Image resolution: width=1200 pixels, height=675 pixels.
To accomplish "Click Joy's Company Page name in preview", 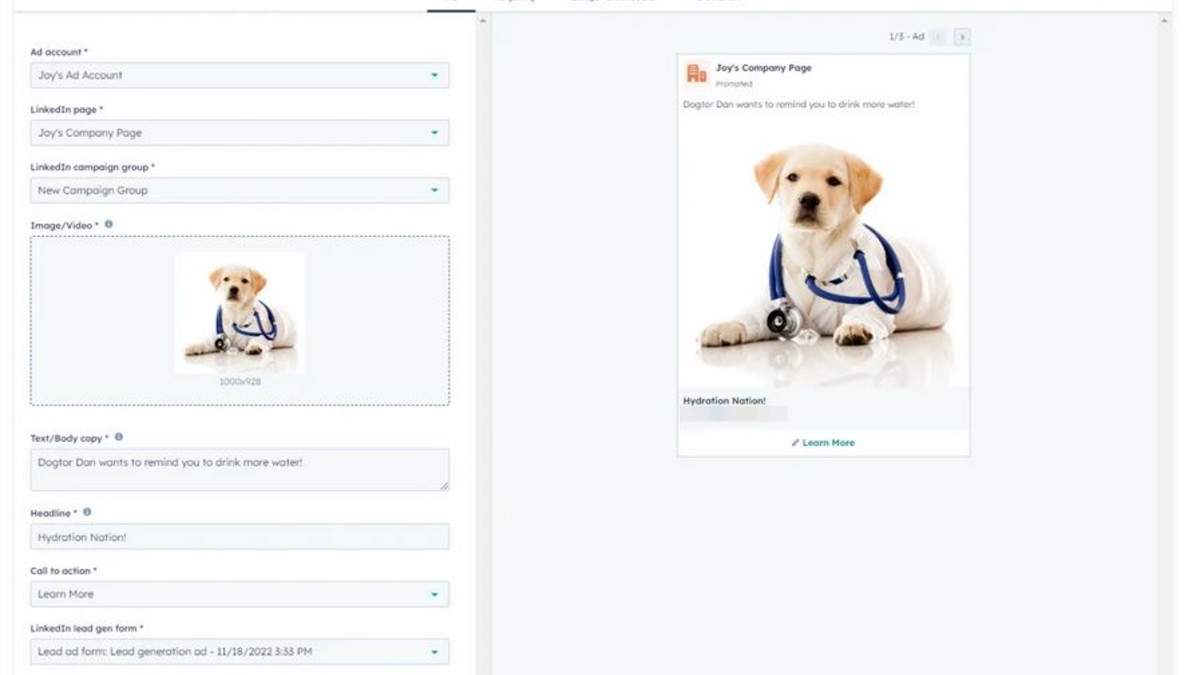I will pyautogui.click(x=763, y=68).
